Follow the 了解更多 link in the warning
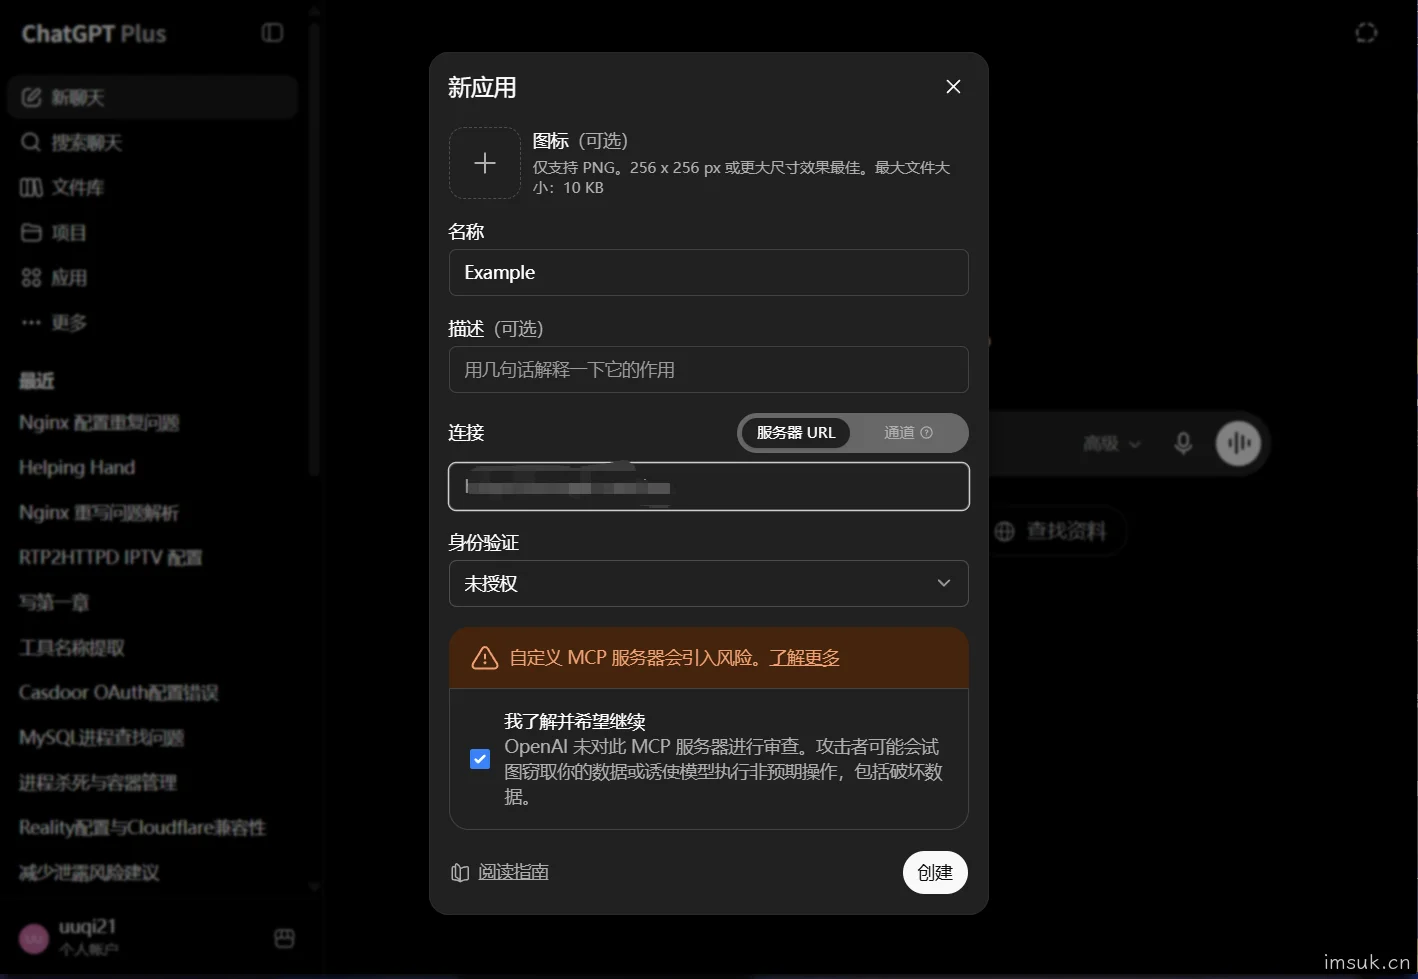Image resolution: width=1418 pixels, height=979 pixels. pos(804,658)
